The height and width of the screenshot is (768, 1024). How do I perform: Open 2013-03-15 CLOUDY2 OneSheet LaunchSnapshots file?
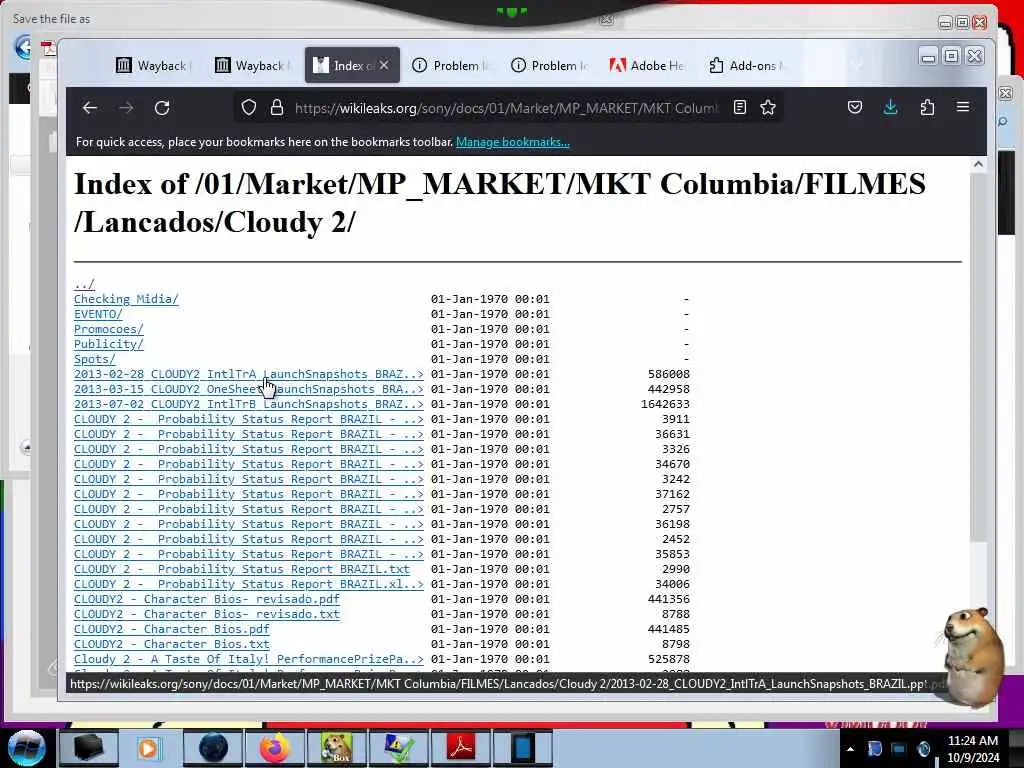[249, 389]
